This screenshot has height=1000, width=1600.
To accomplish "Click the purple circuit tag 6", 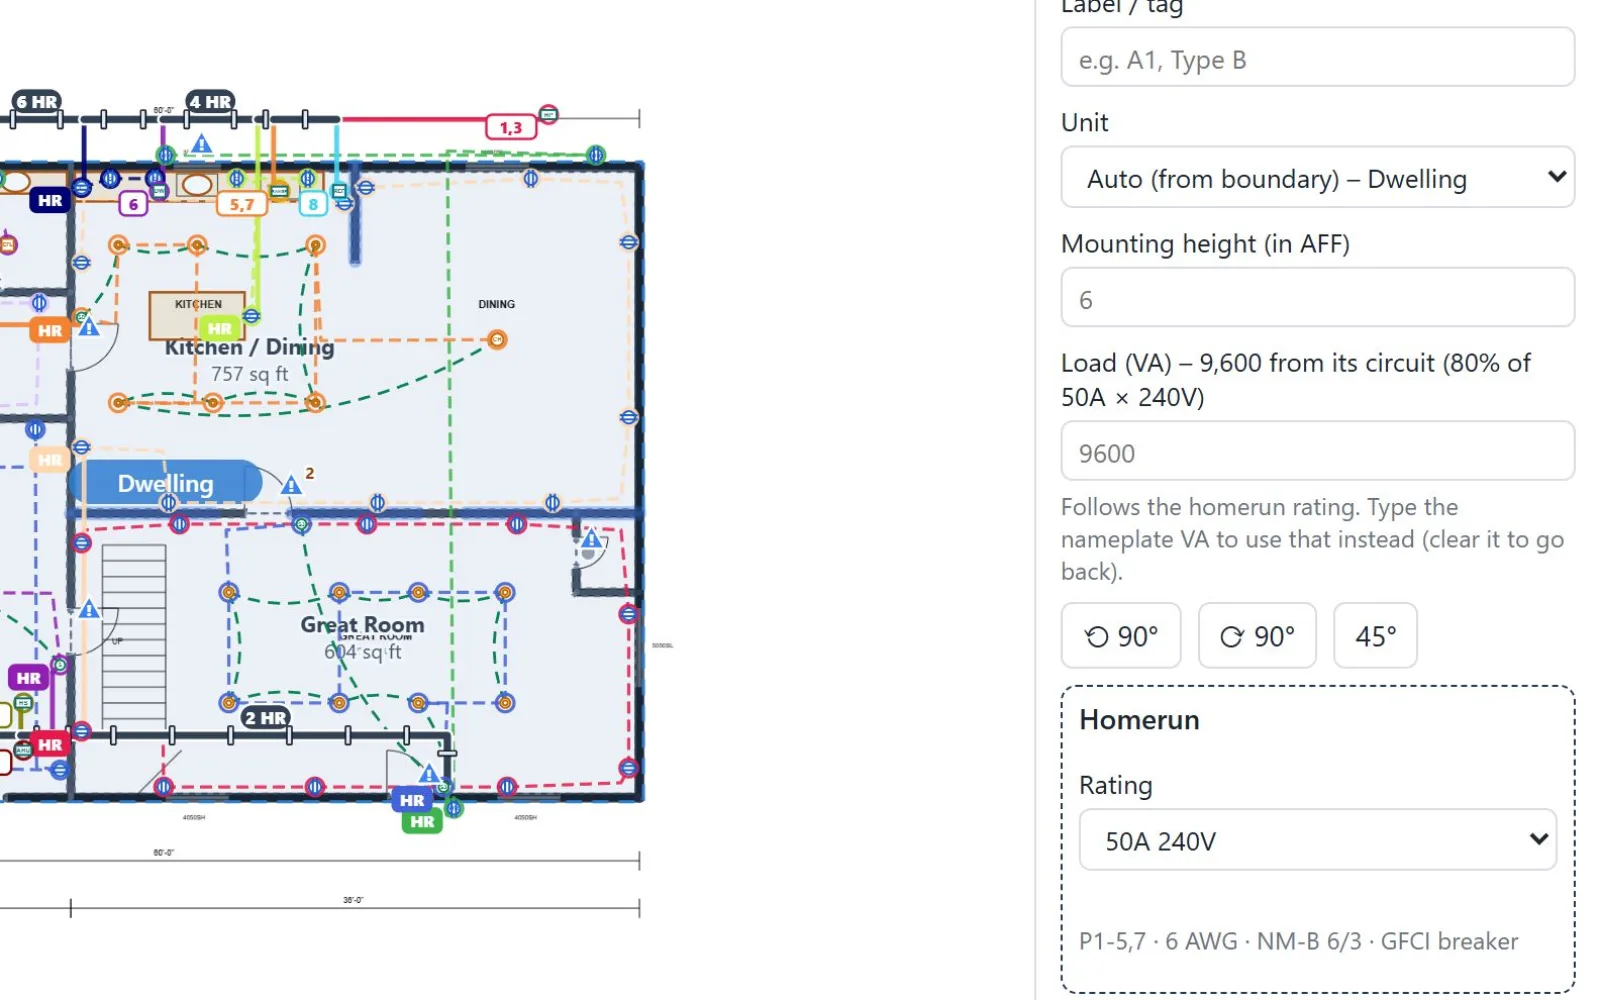I will pos(133,204).
